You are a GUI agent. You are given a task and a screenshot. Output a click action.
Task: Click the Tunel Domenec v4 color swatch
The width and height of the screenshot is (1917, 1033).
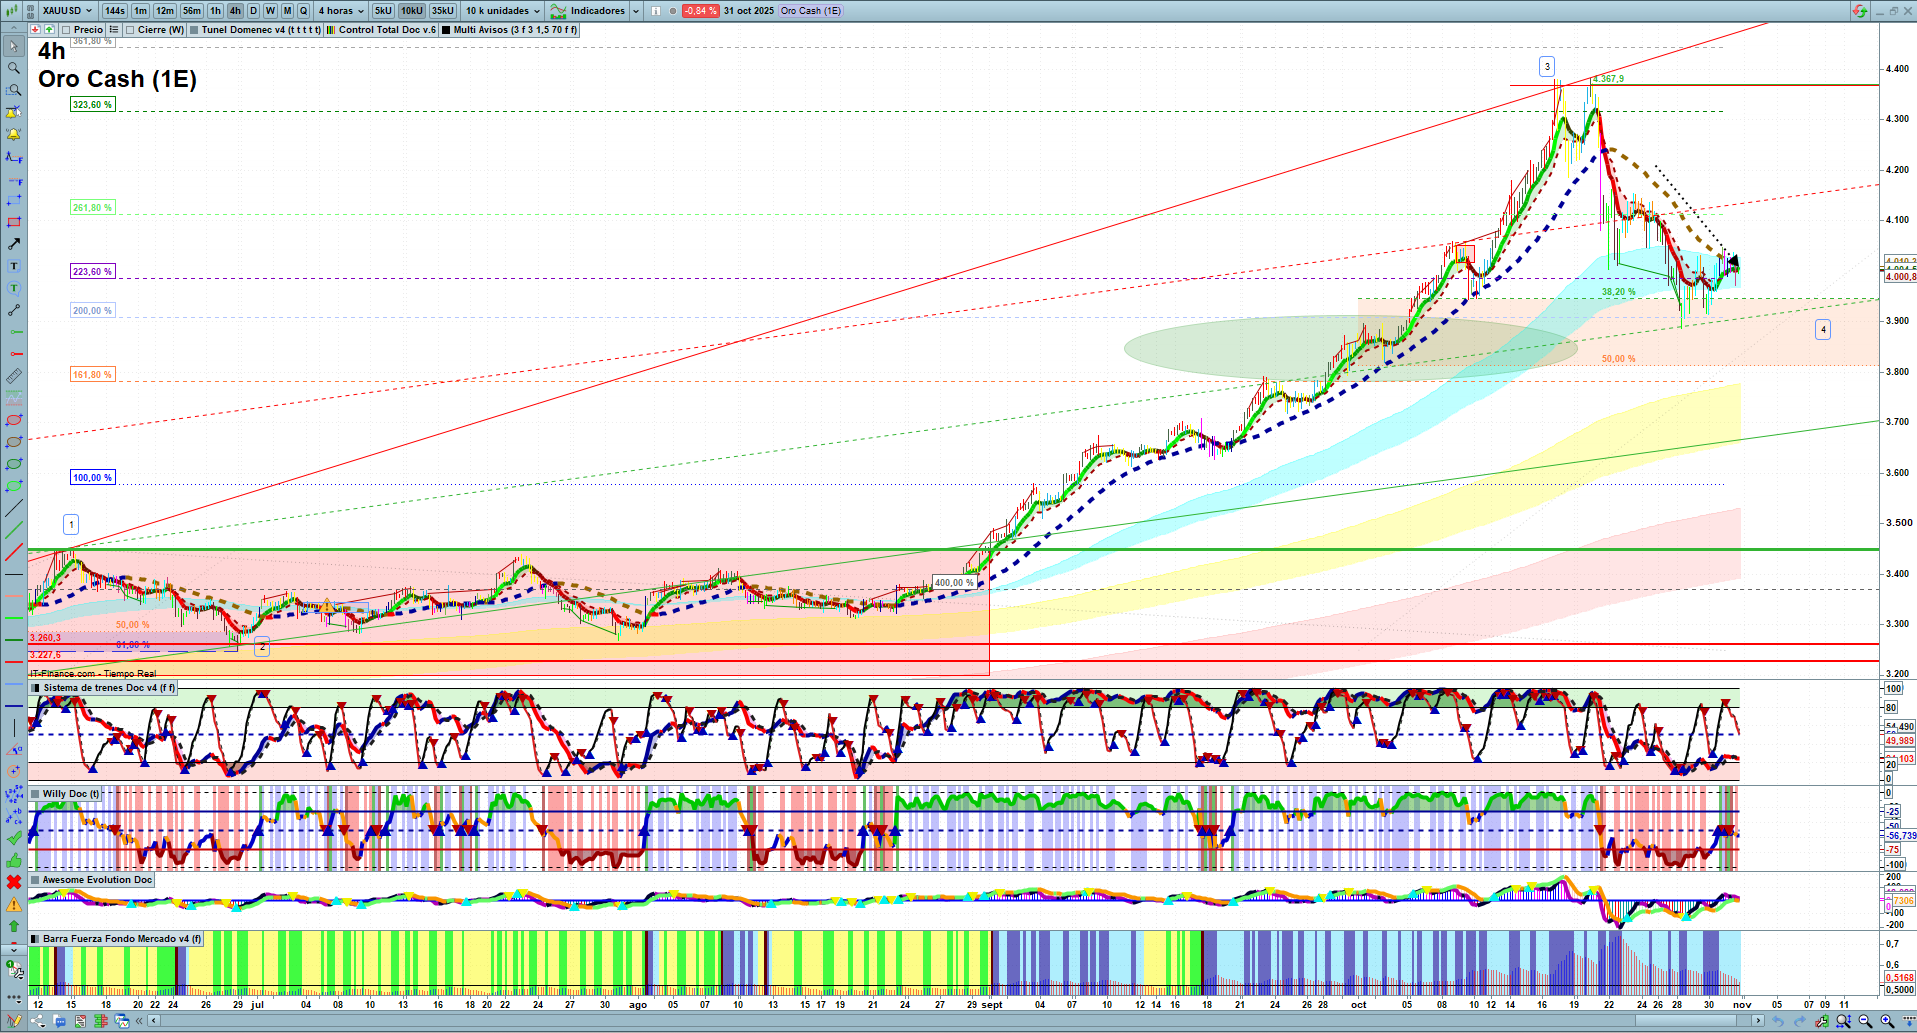[194, 30]
